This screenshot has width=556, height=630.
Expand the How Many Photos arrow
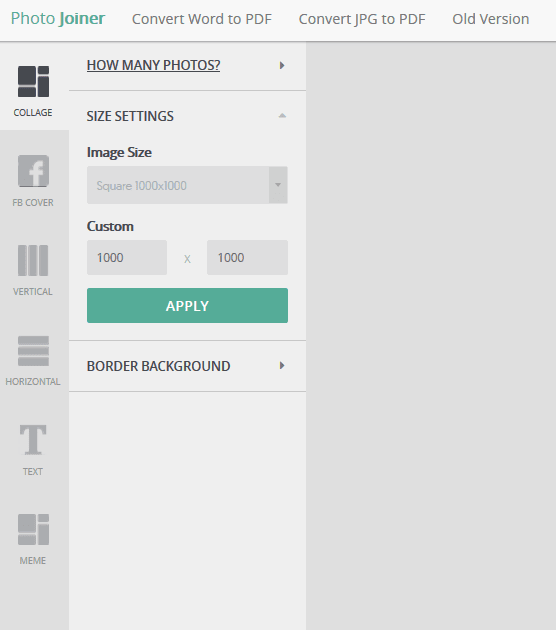click(x=282, y=65)
